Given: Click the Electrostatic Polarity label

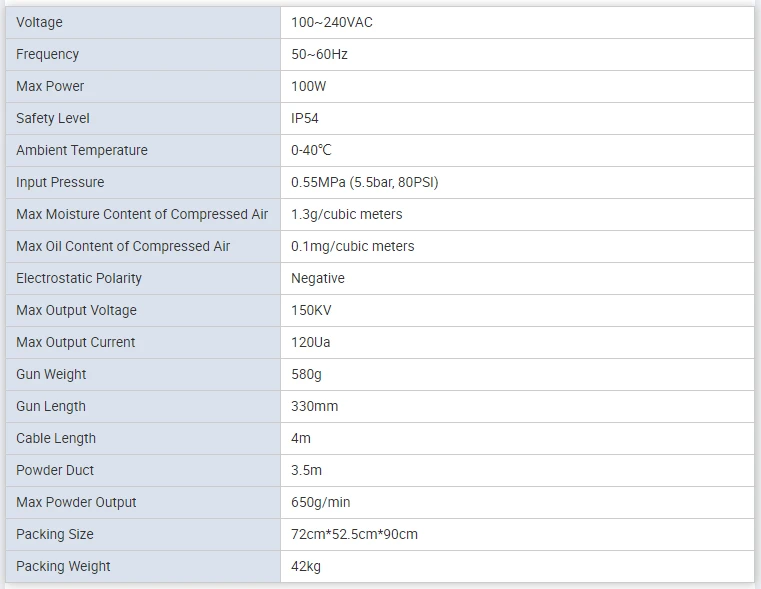Looking at the screenshot, I should (x=79, y=278).
